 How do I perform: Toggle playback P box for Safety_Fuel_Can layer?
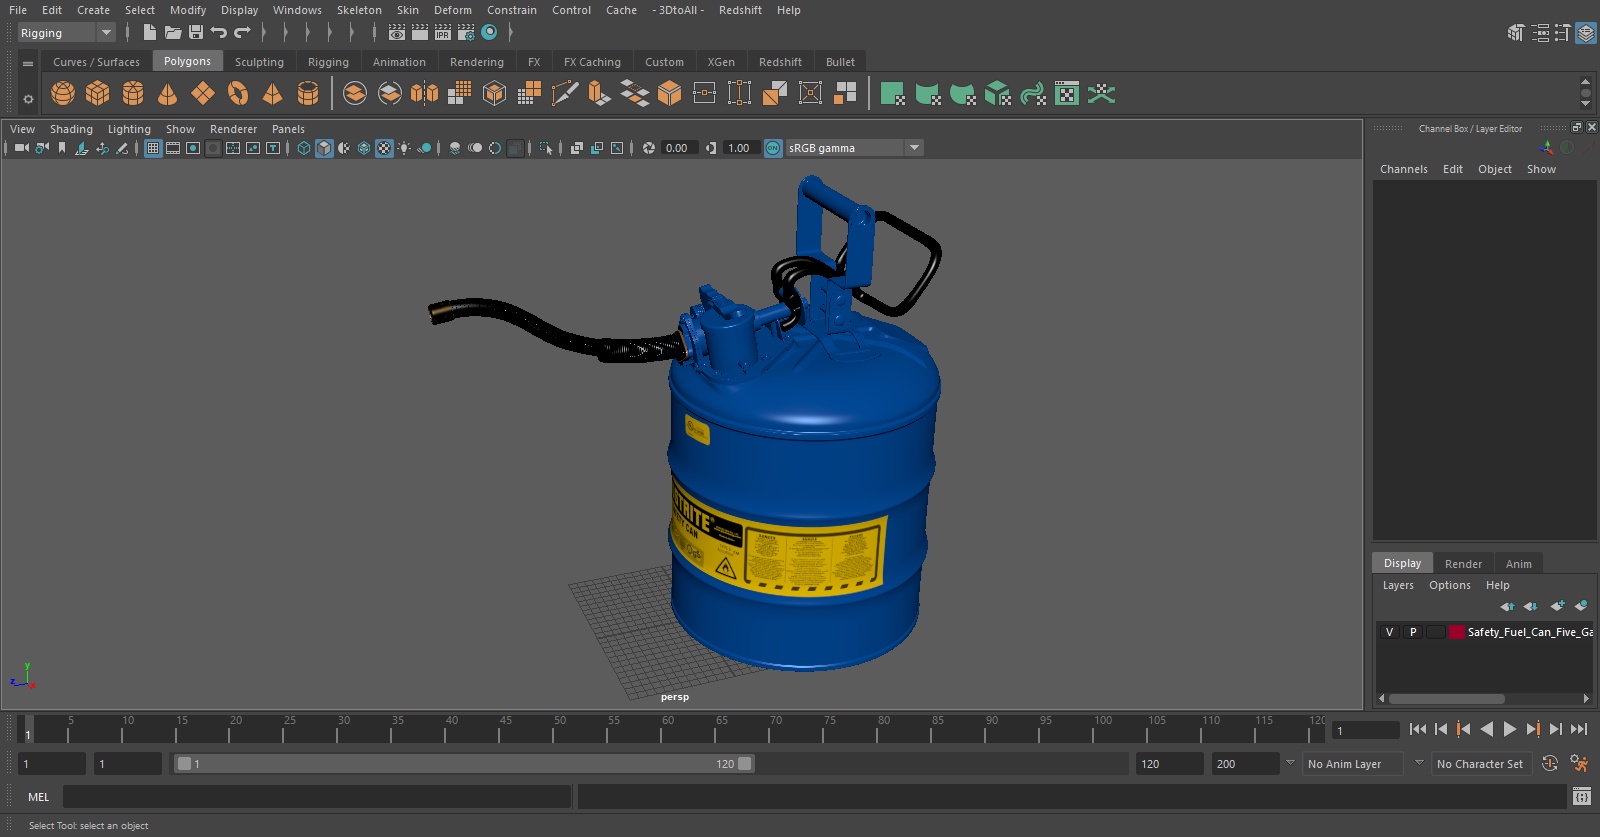(1413, 632)
